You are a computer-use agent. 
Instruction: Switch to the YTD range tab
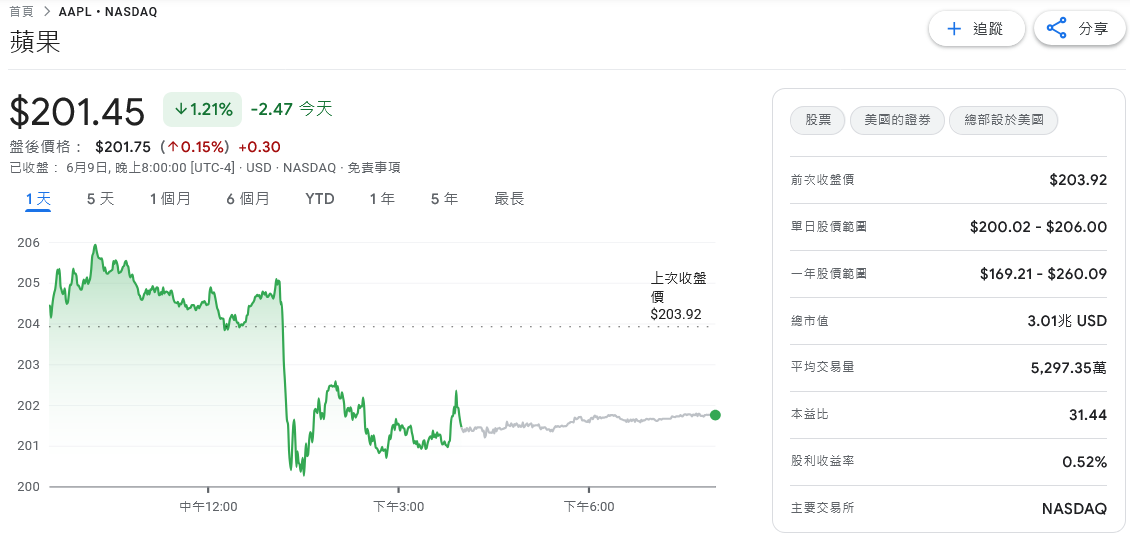click(320, 199)
